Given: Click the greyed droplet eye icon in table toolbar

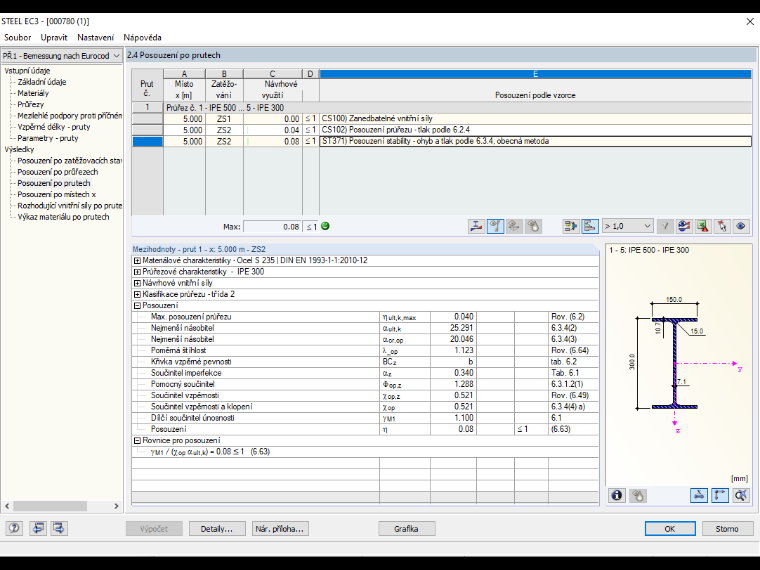Looking at the screenshot, I should tap(533, 226).
